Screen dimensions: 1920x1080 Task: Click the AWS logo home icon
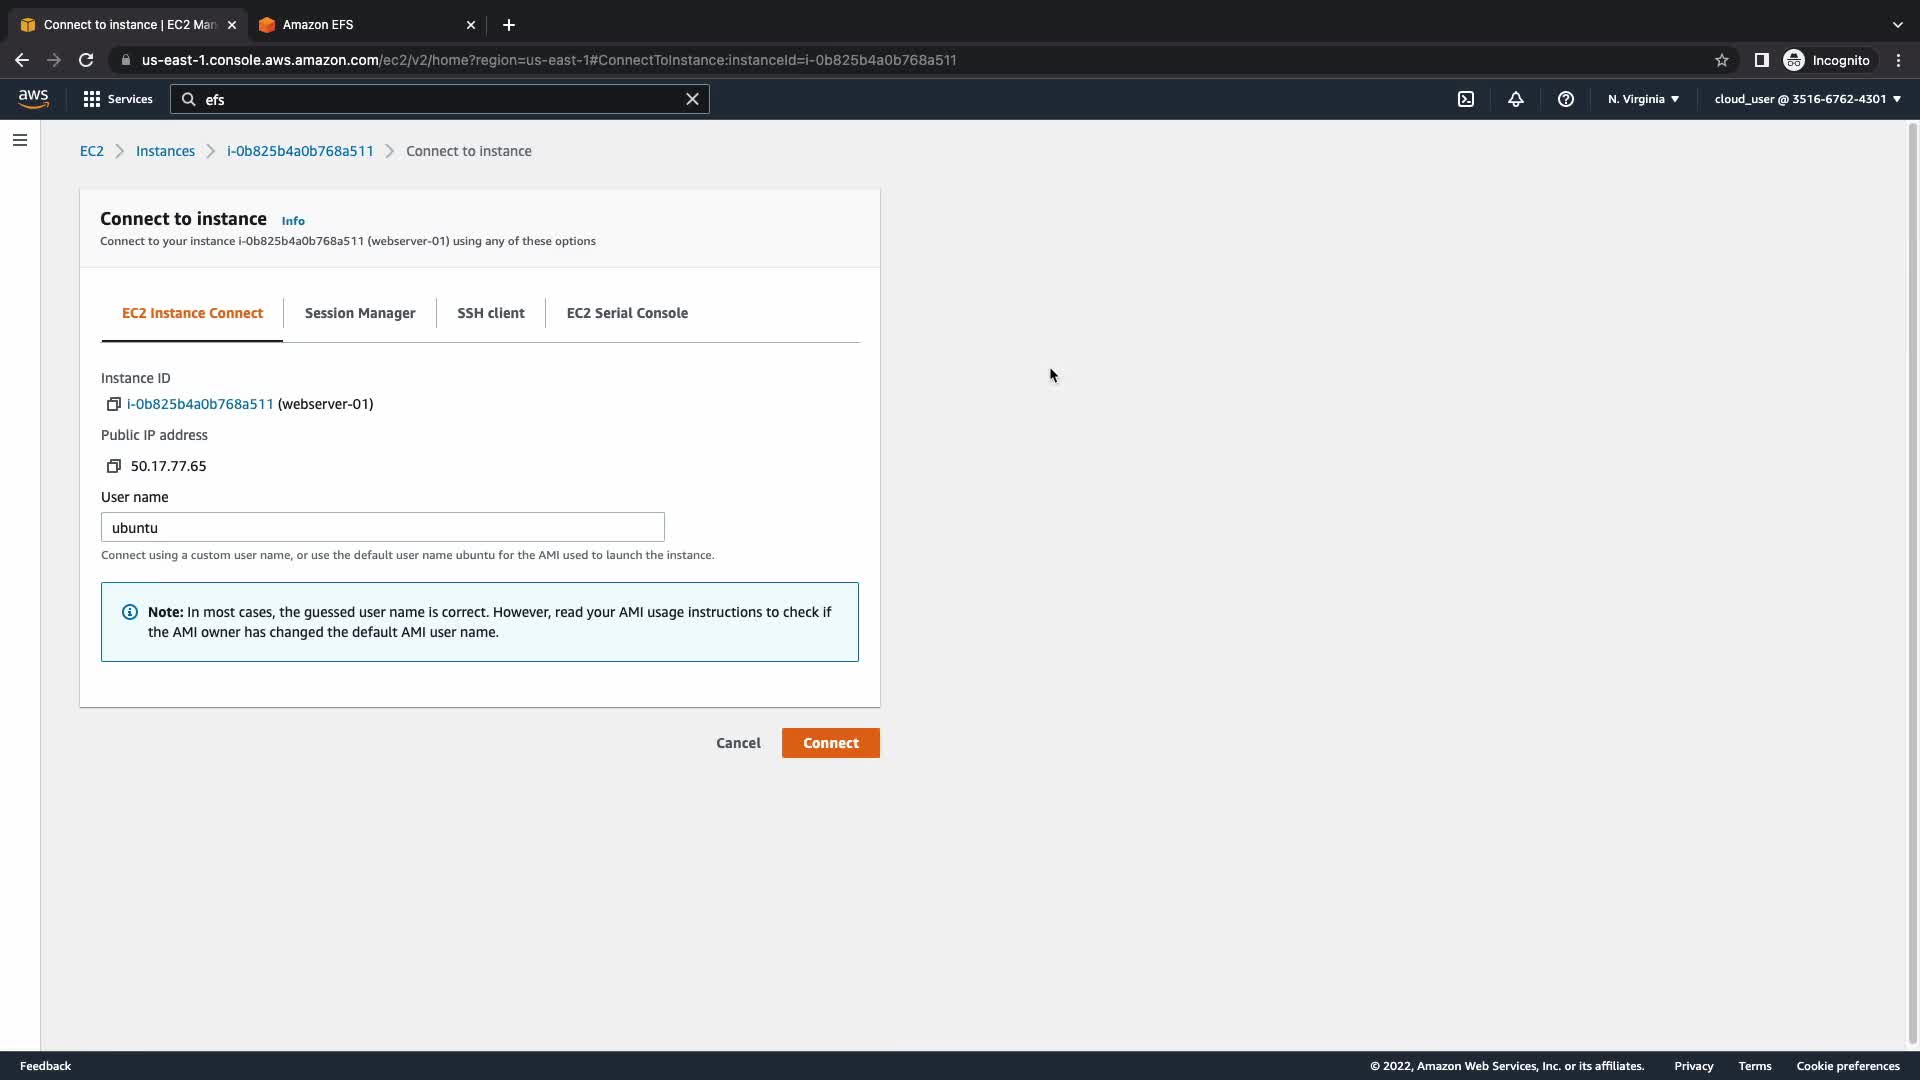(x=33, y=98)
